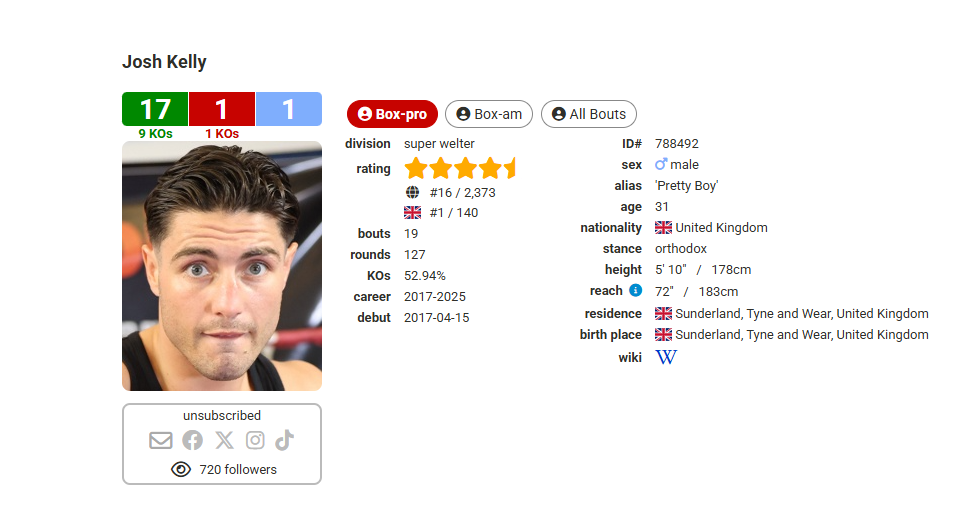955x512 pixels.
Task: Click the blue 1 draws box
Action: [288, 109]
